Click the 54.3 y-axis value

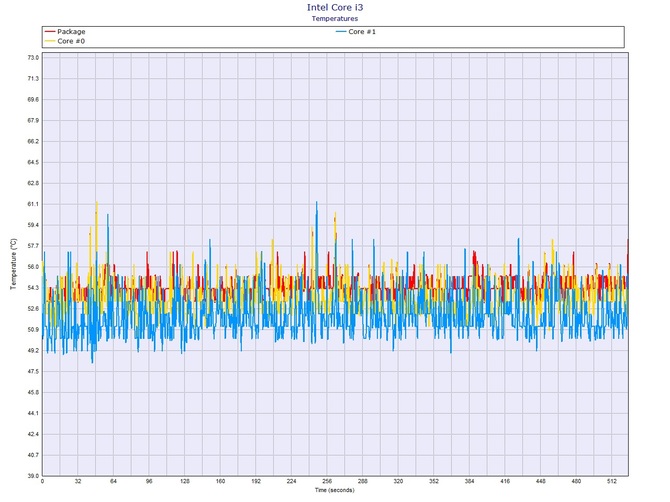[x=33, y=288]
